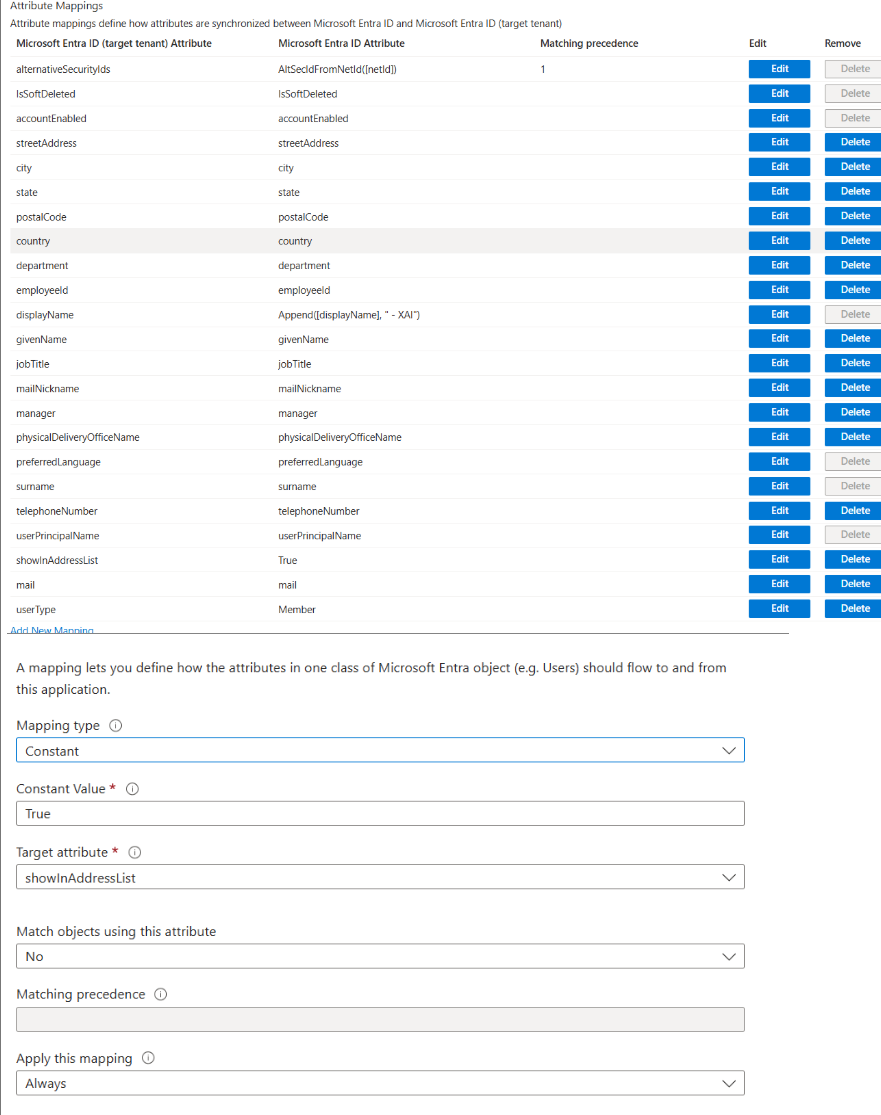Delete the mail mapping

tap(855, 584)
